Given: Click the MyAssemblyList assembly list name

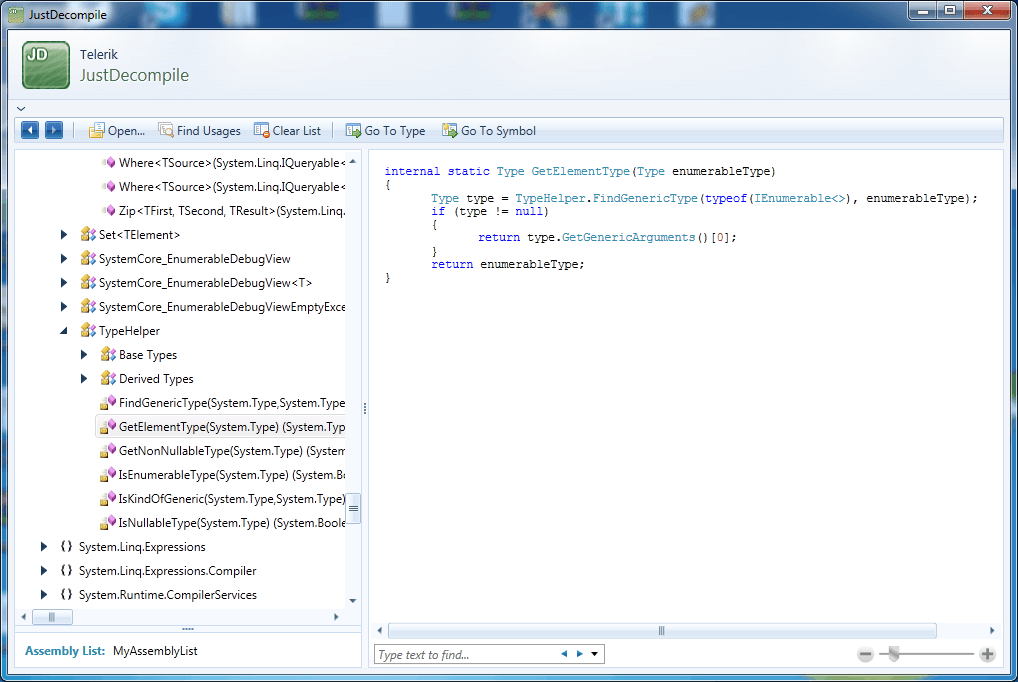Looking at the screenshot, I should click(x=155, y=651).
